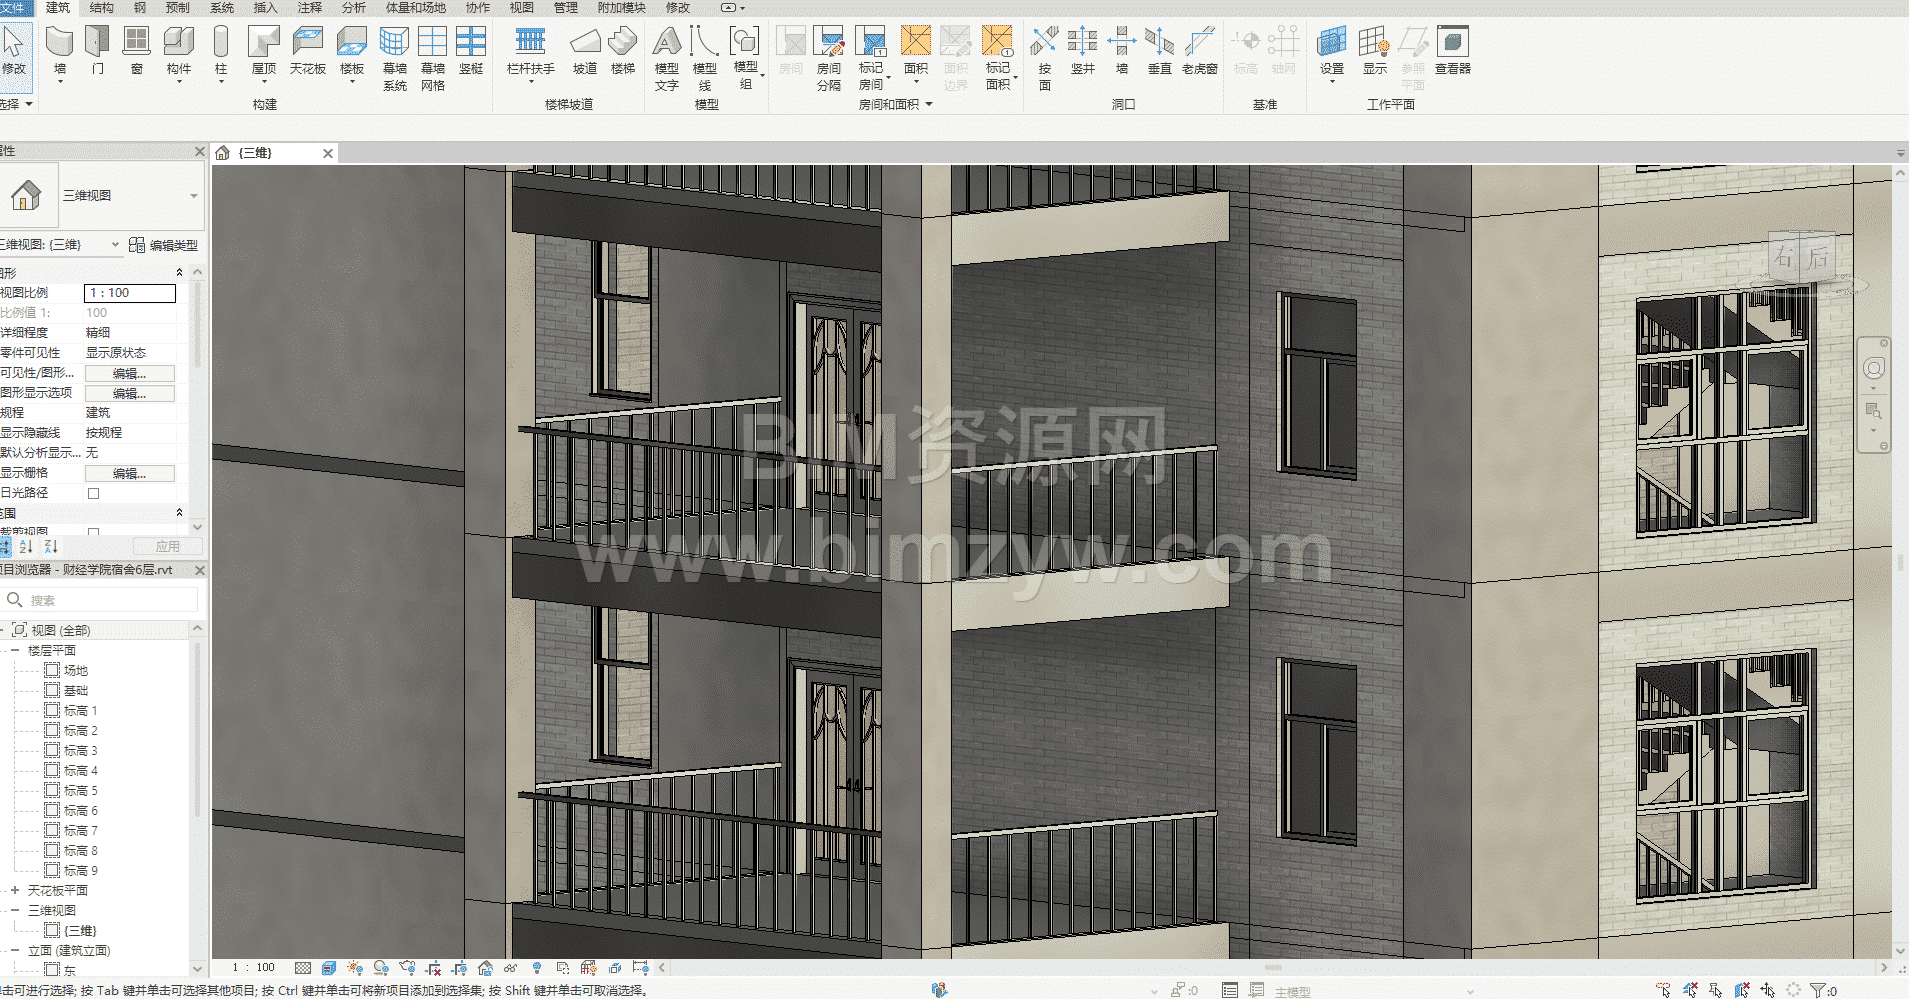Image resolution: width=1909 pixels, height=999 pixels.
Task: Open the Manage (管理) ribbon tab
Action: pos(566,8)
